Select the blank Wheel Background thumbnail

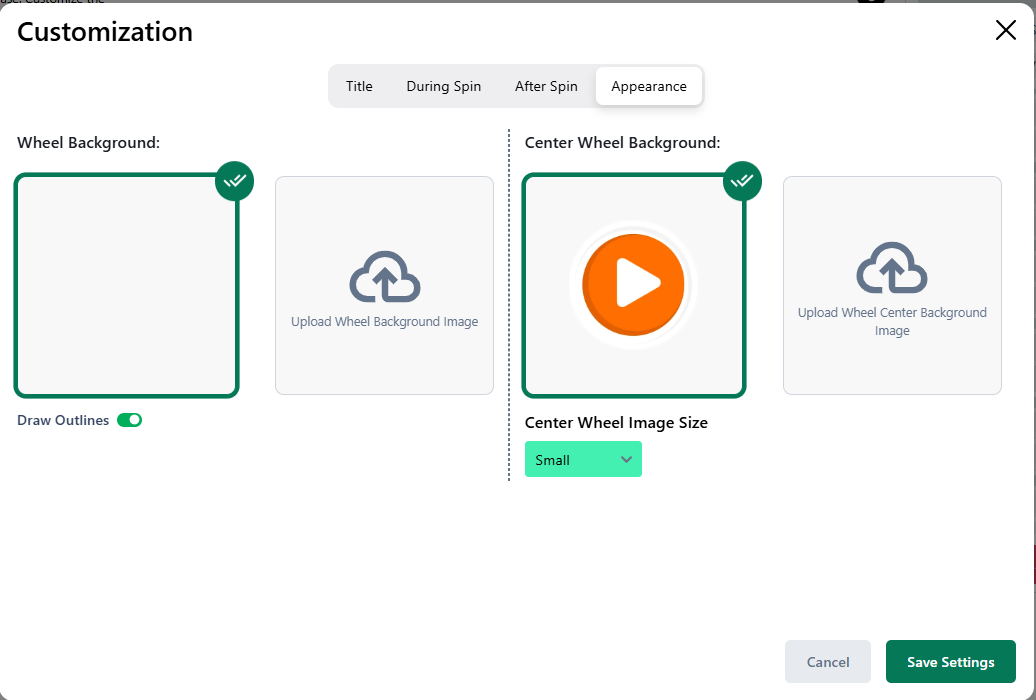coord(126,286)
